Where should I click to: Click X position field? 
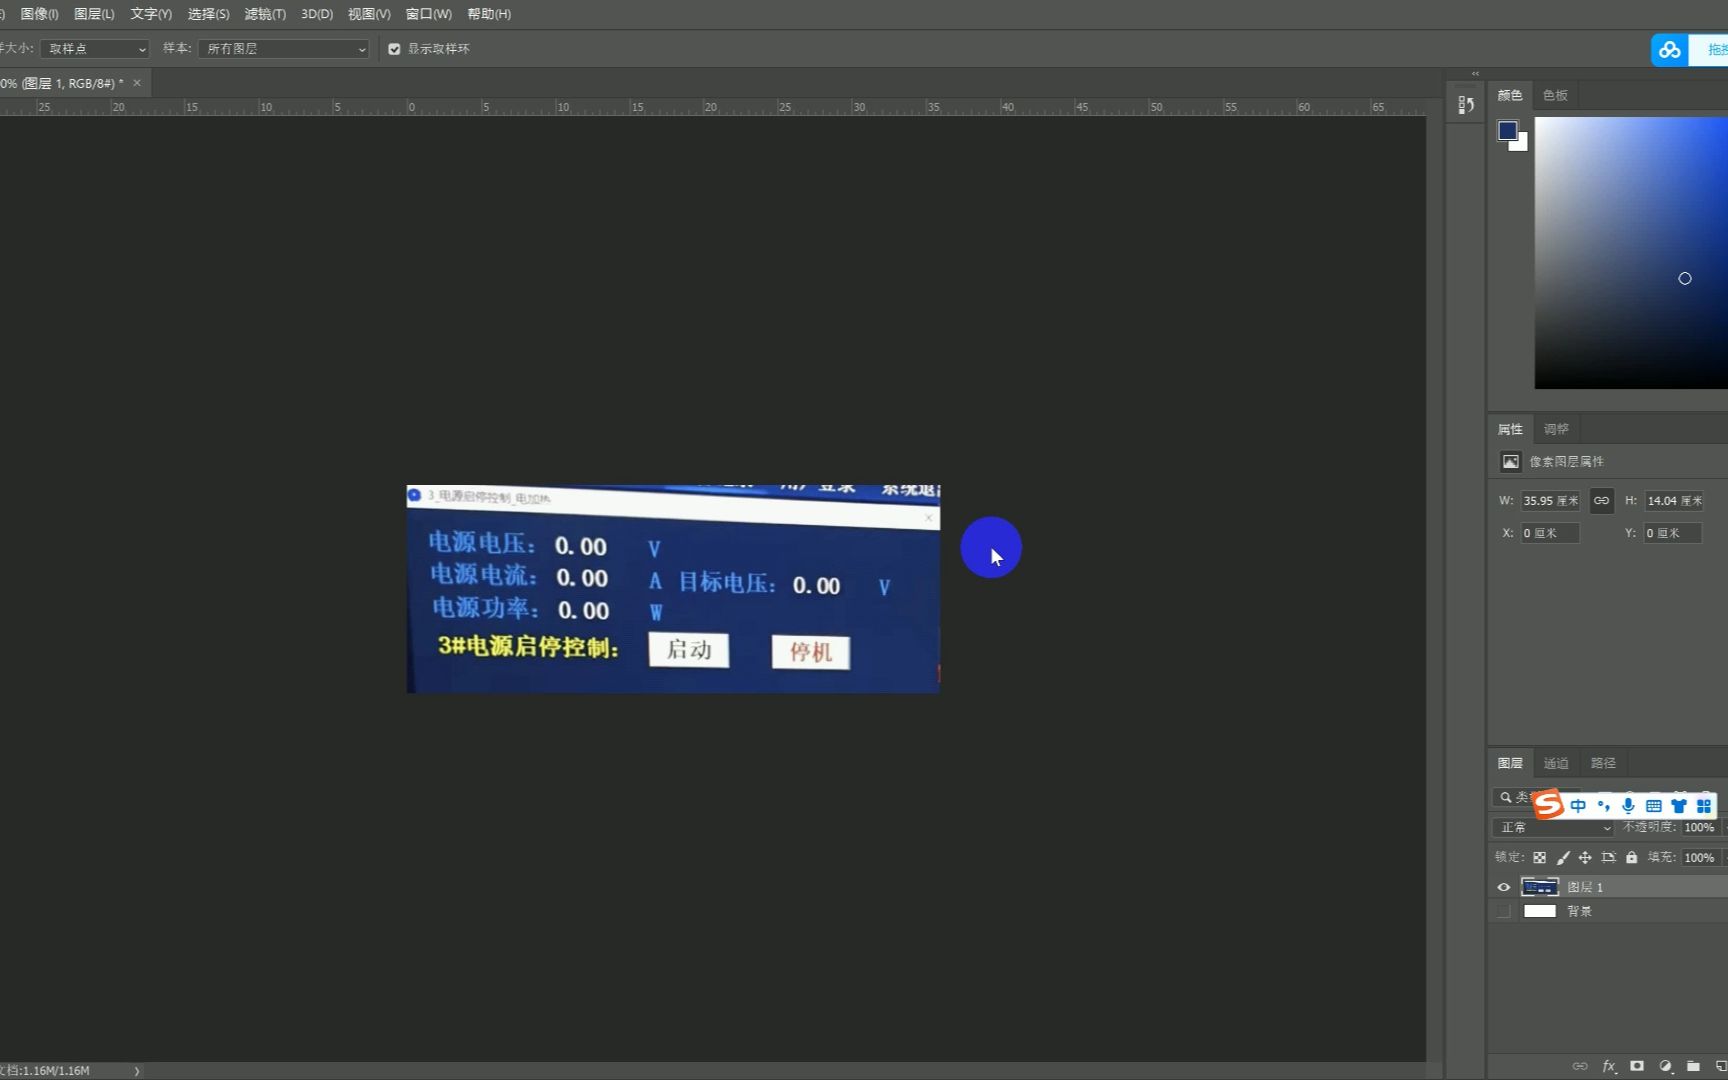pos(1550,533)
